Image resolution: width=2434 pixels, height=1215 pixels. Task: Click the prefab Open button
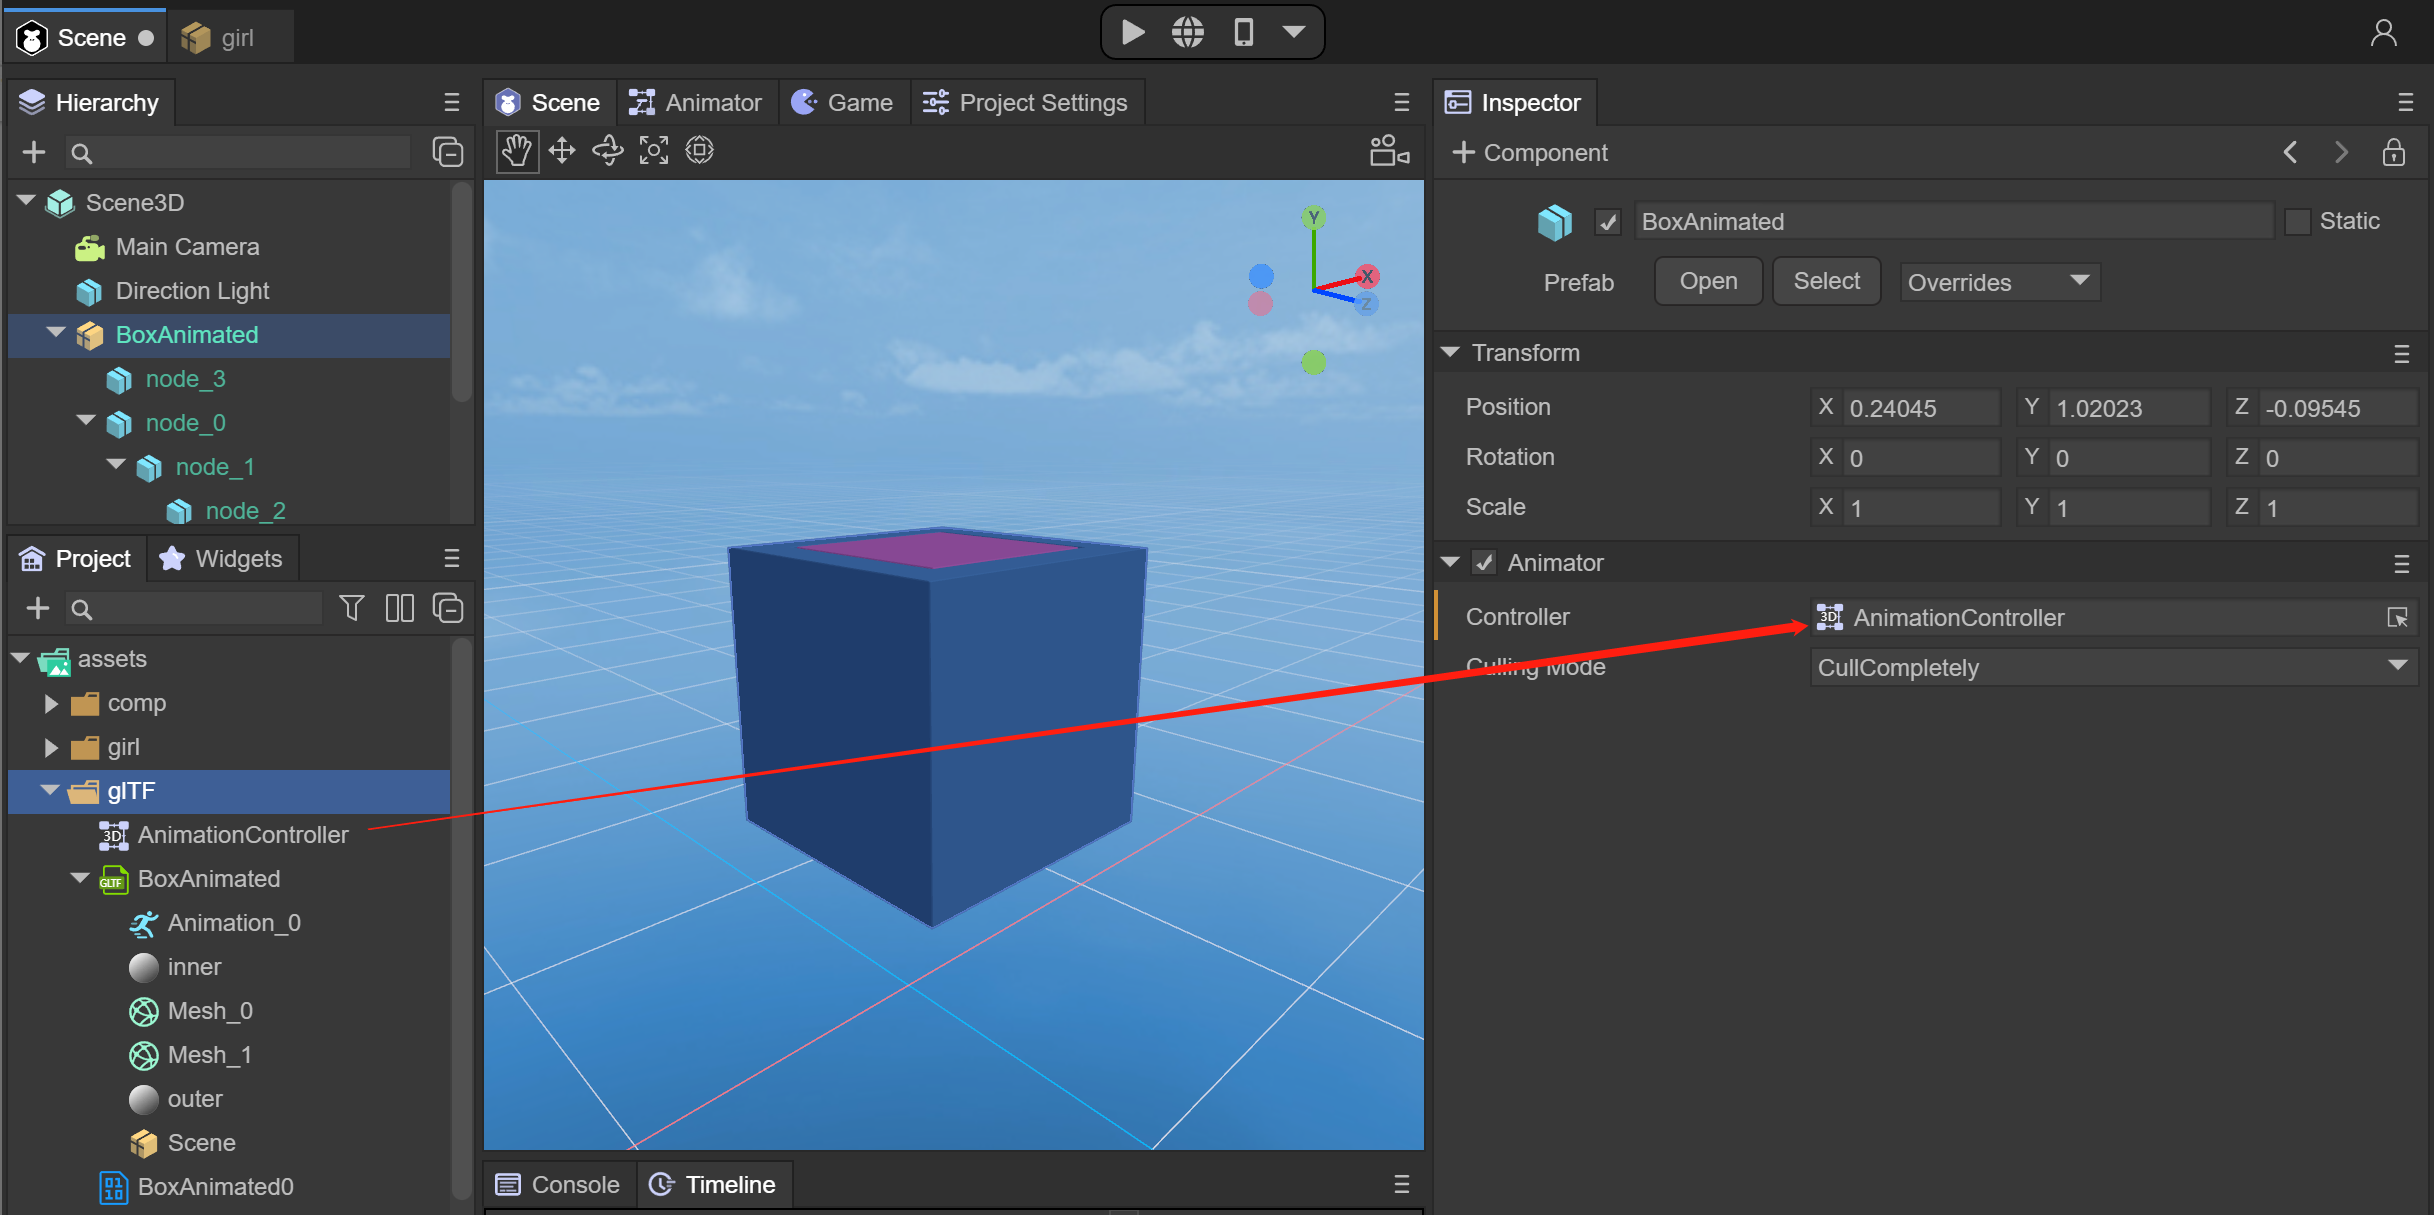point(1707,282)
